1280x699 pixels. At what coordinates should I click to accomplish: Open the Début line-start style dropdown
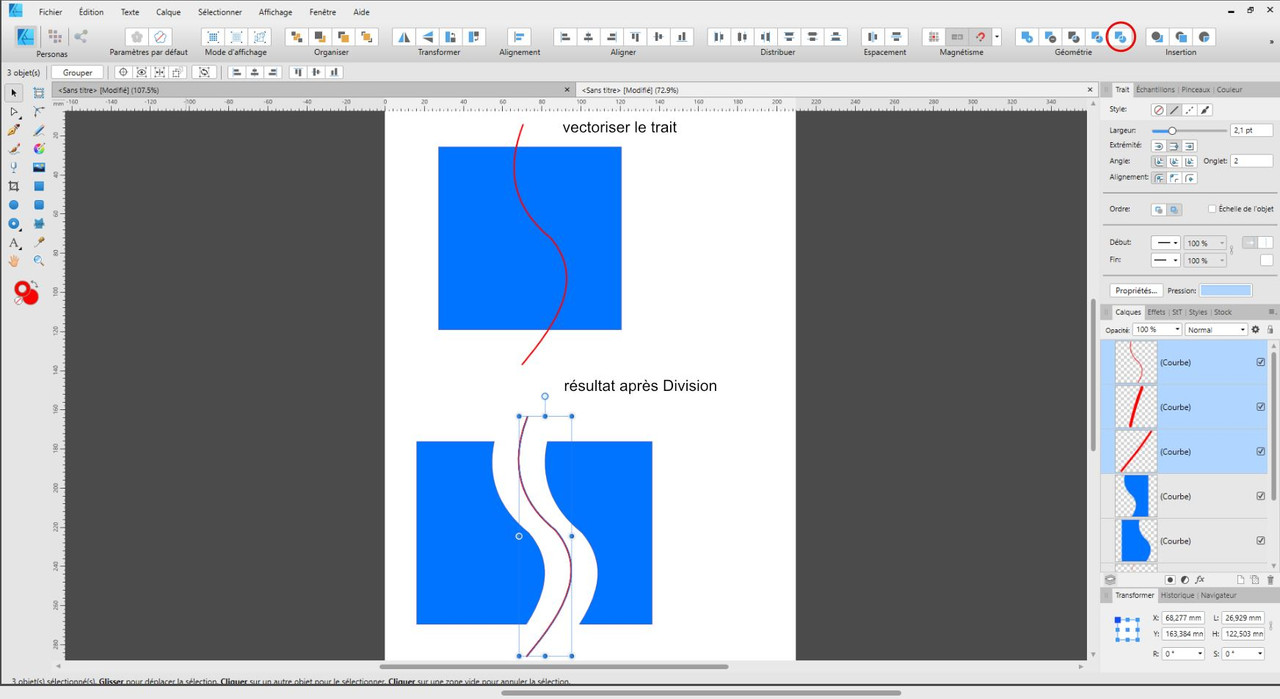tap(1165, 243)
